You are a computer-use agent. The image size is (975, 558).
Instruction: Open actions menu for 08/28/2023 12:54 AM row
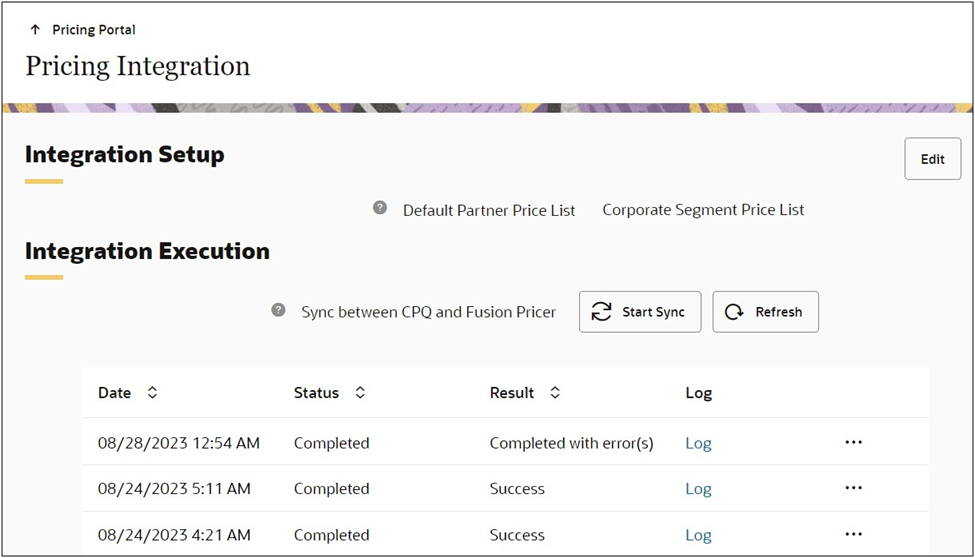[853, 442]
